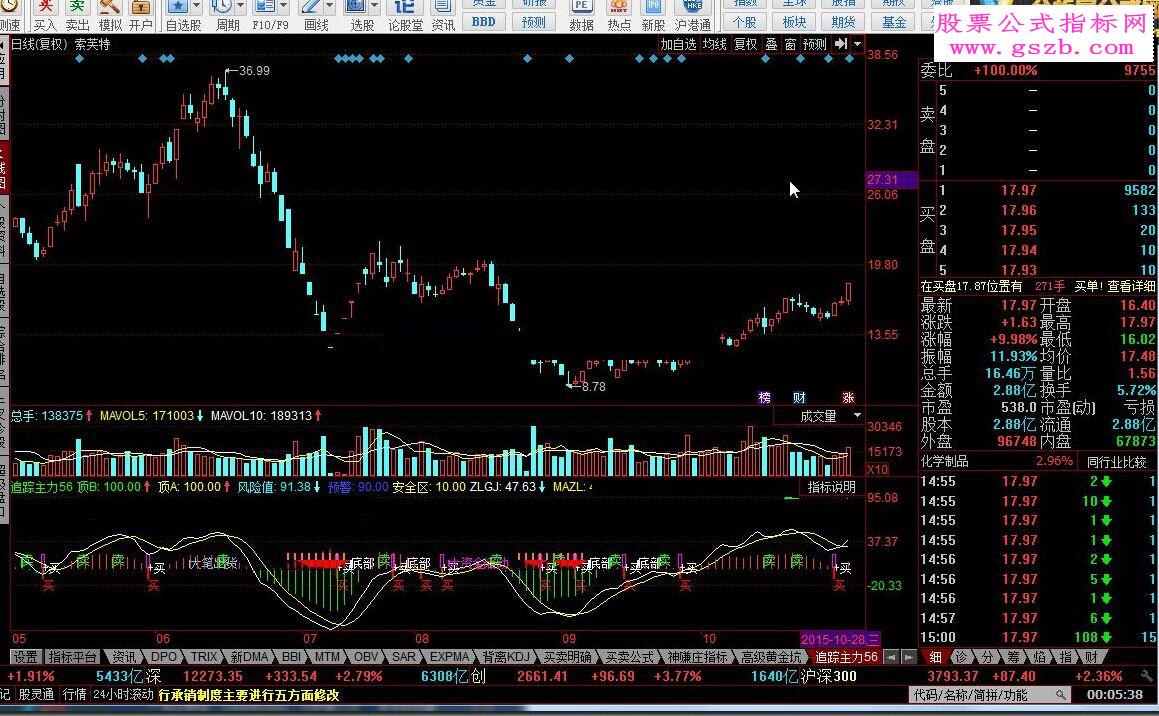Click the 板块 sector toolbar button
1159x716 pixels.
795,22
